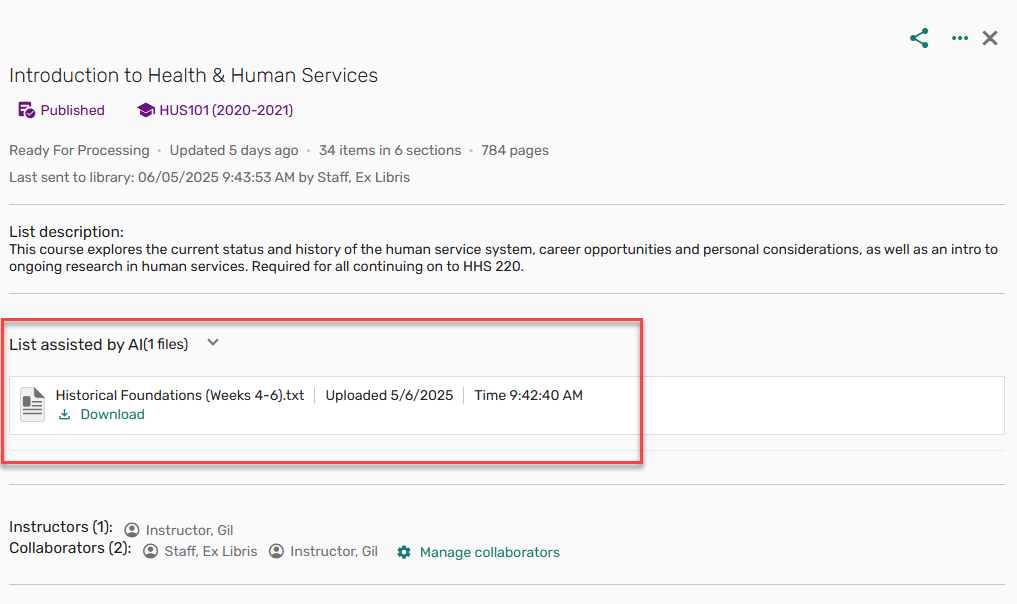Click the Manage collaborators gear icon
1017x604 pixels.
click(x=404, y=552)
